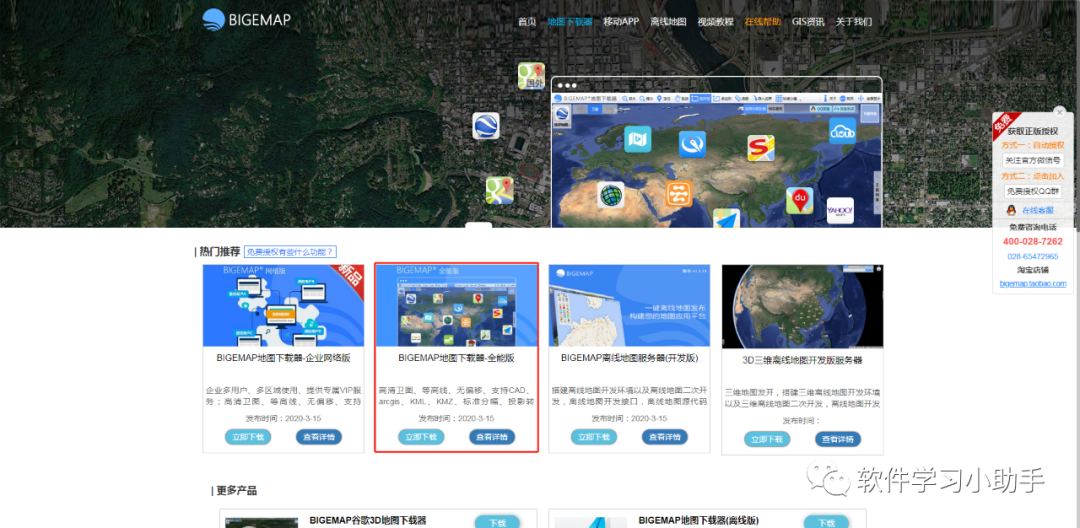Open the 企业网络版 product thumbnail
Viewport: 1080px width, 528px height.
(283, 306)
